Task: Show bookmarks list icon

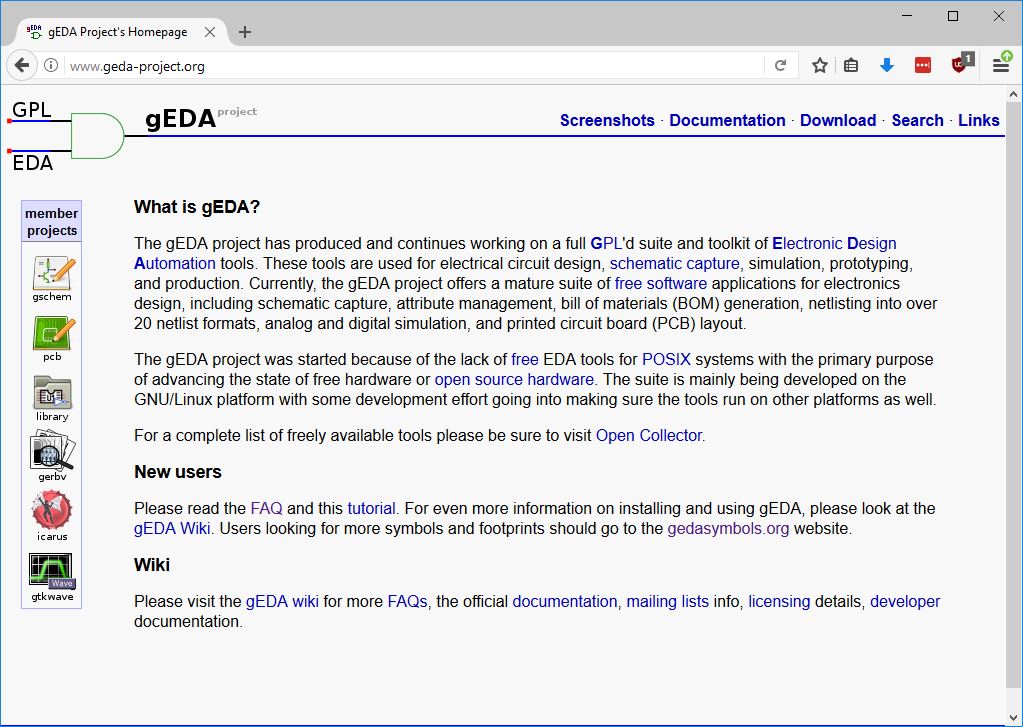Action: tap(851, 65)
